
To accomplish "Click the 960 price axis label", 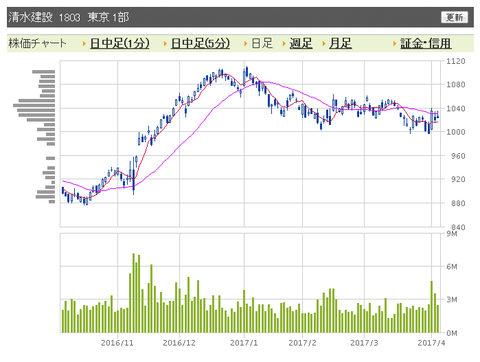I will pos(458,156).
